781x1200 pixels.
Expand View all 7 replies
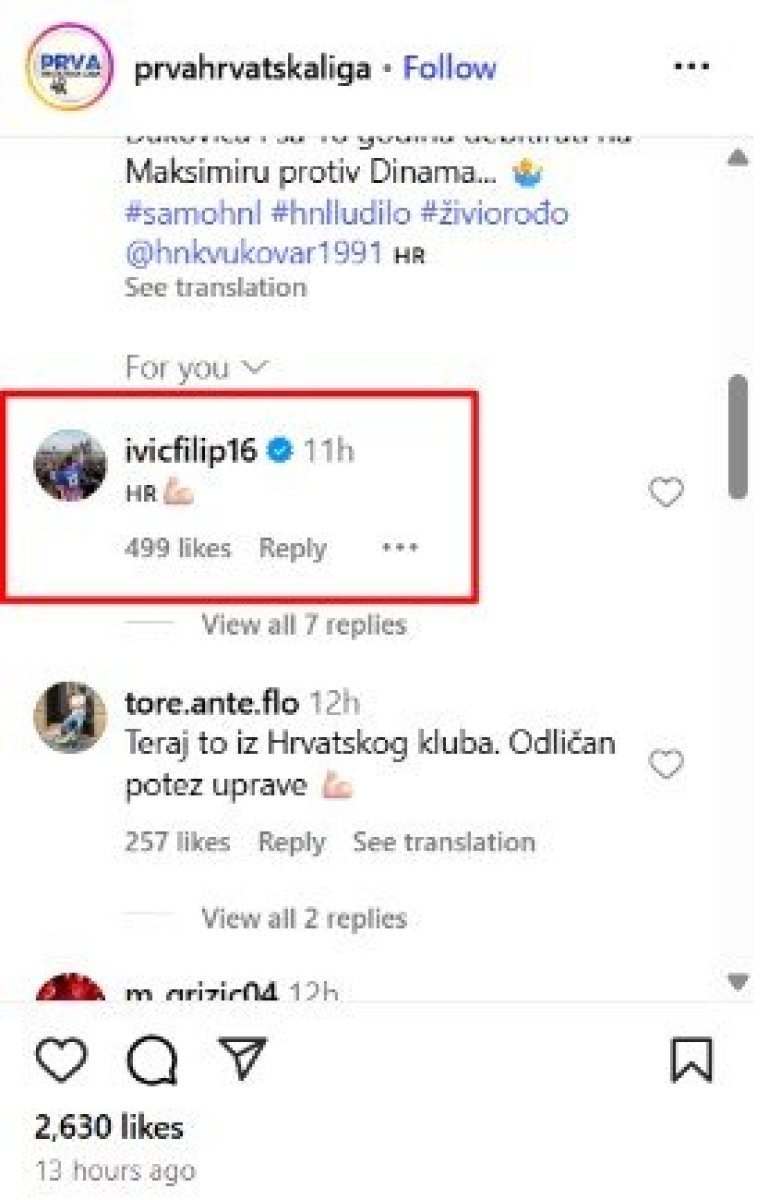[303, 625]
